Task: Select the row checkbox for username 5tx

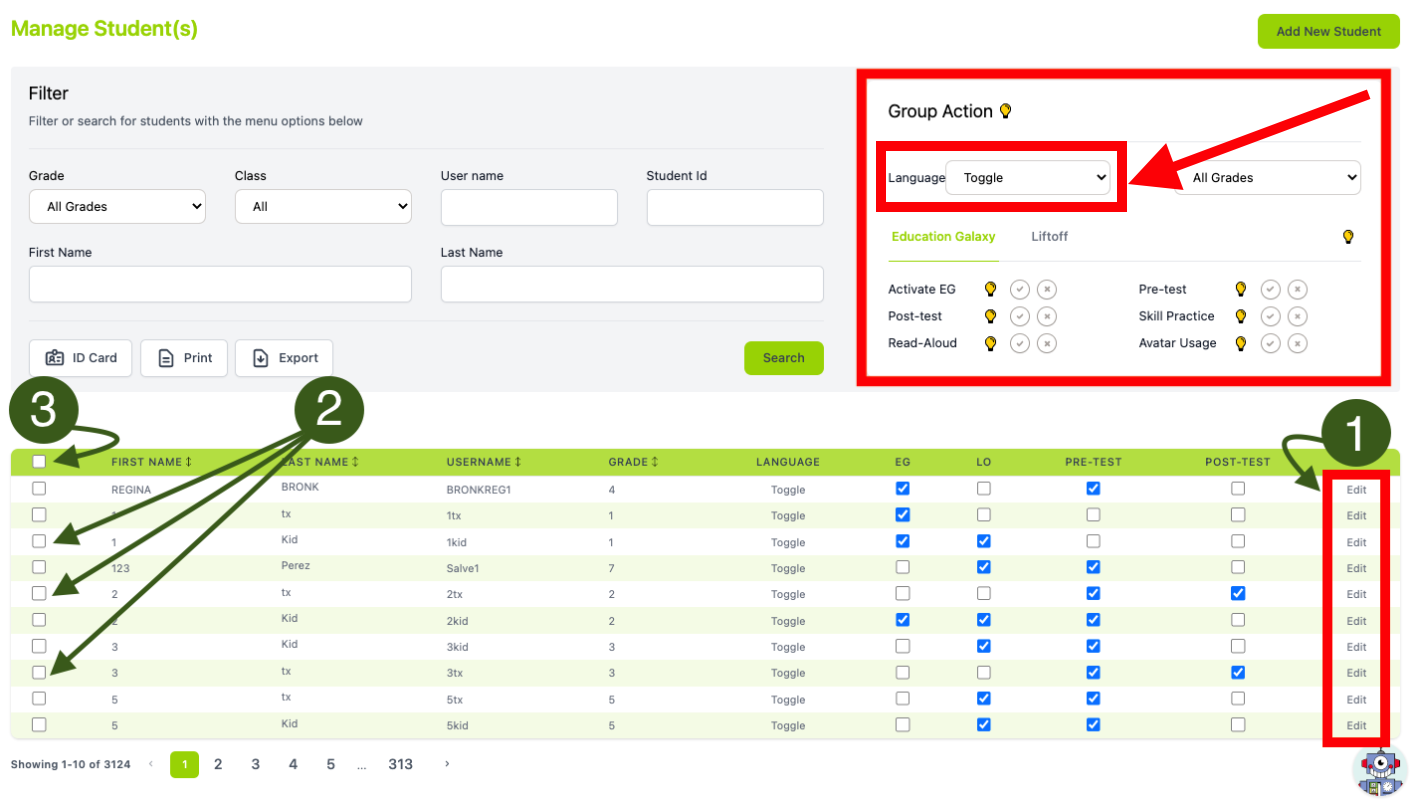Action: click(39, 698)
